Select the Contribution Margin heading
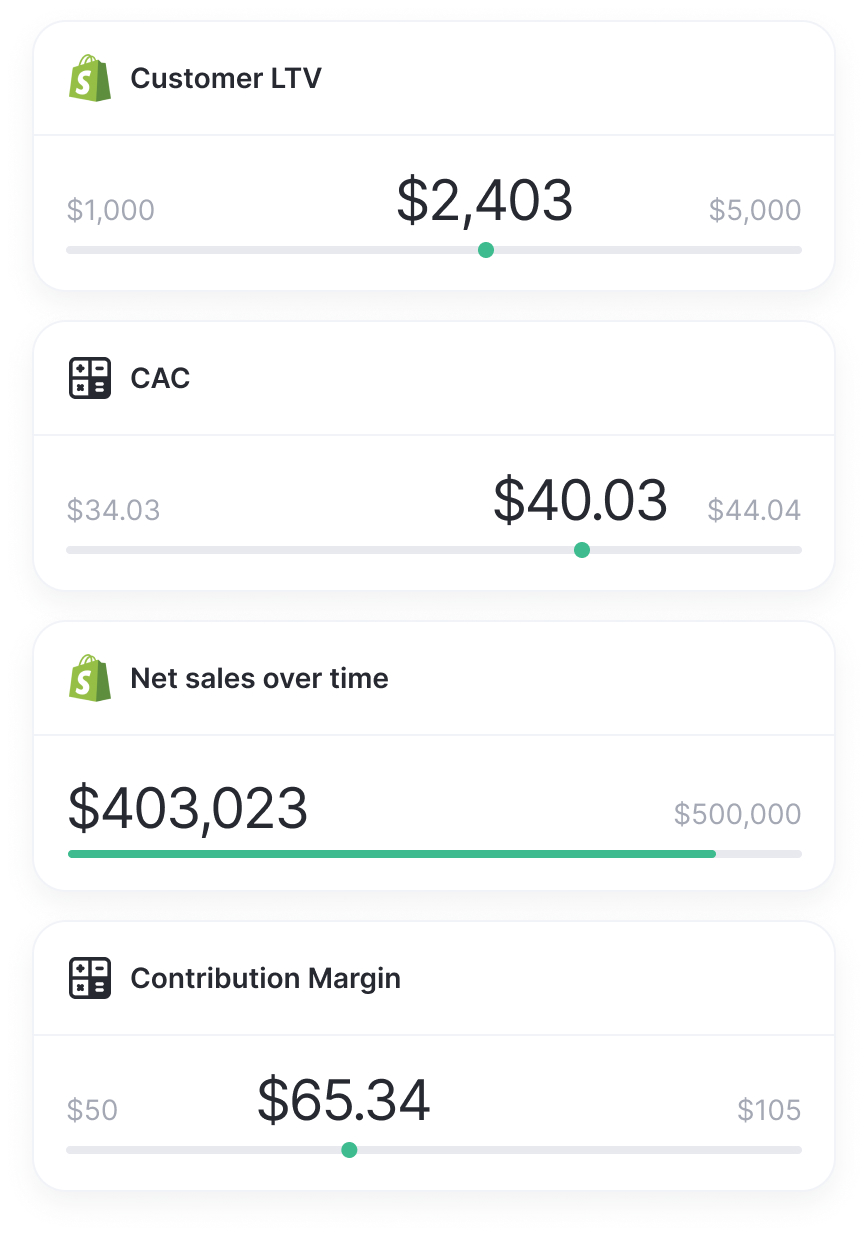This screenshot has height=1236, width=868. pyautogui.click(x=265, y=978)
